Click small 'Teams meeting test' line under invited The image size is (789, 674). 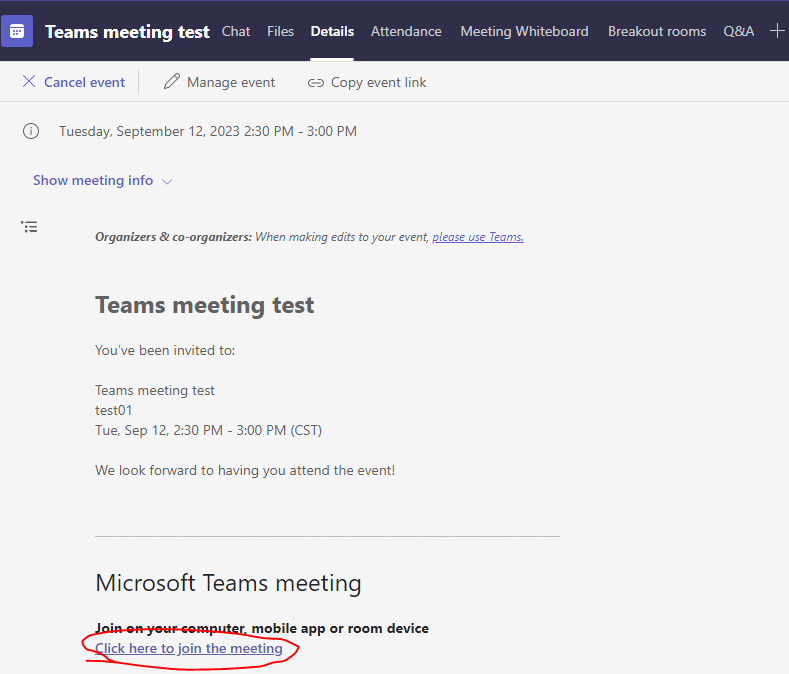(154, 390)
